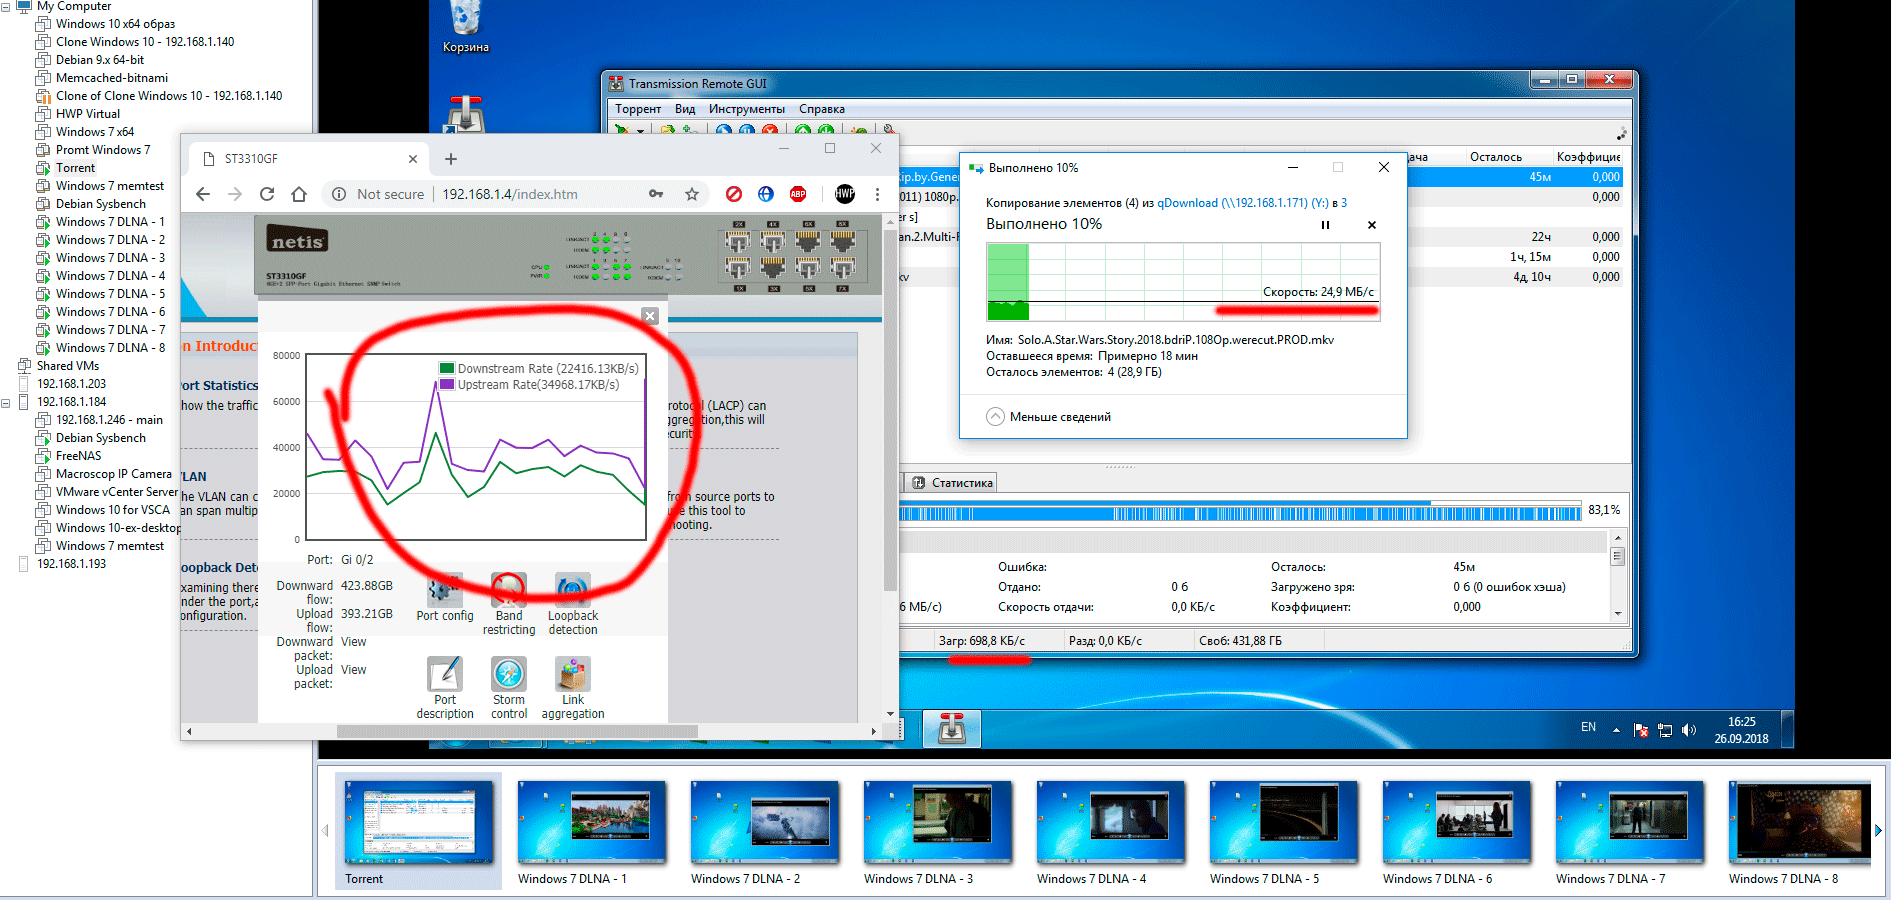Open the Торрент menu
The width and height of the screenshot is (1891, 900).
637,109
